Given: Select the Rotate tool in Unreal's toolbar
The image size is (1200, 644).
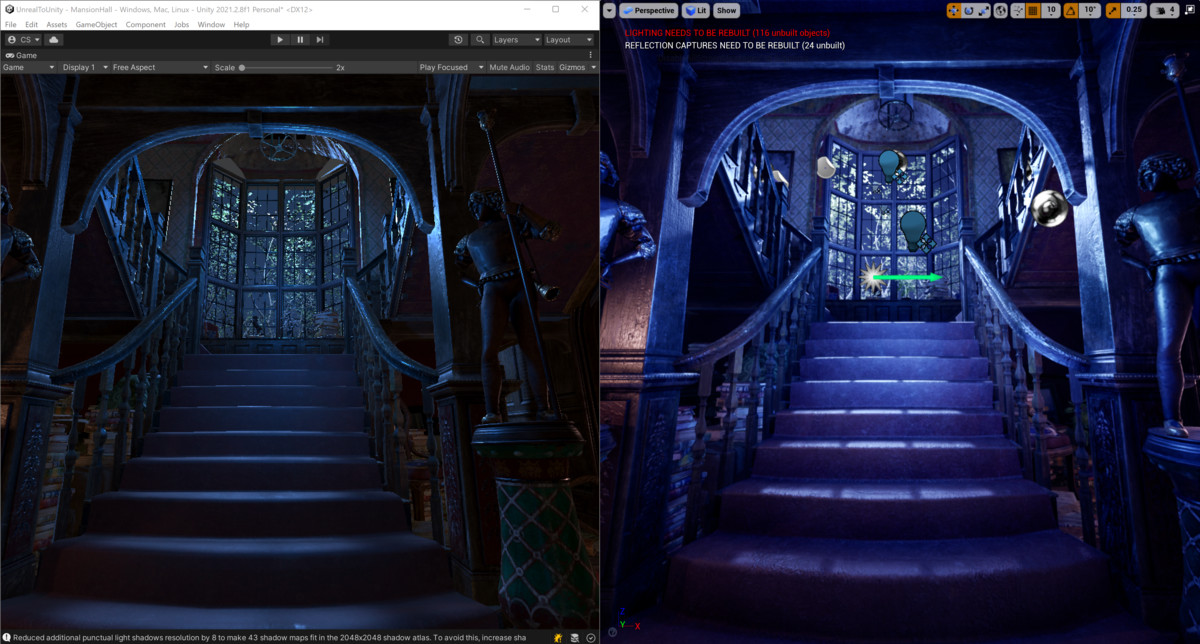Looking at the screenshot, I should [x=968, y=9].
